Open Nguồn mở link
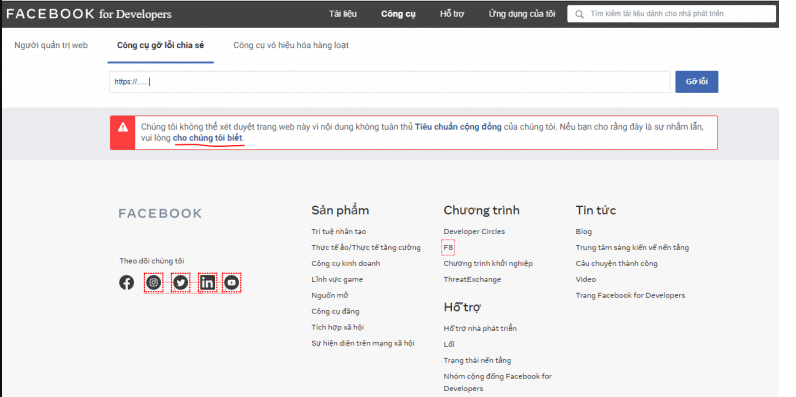Screen dimensions: 796x397 [330, 295]
